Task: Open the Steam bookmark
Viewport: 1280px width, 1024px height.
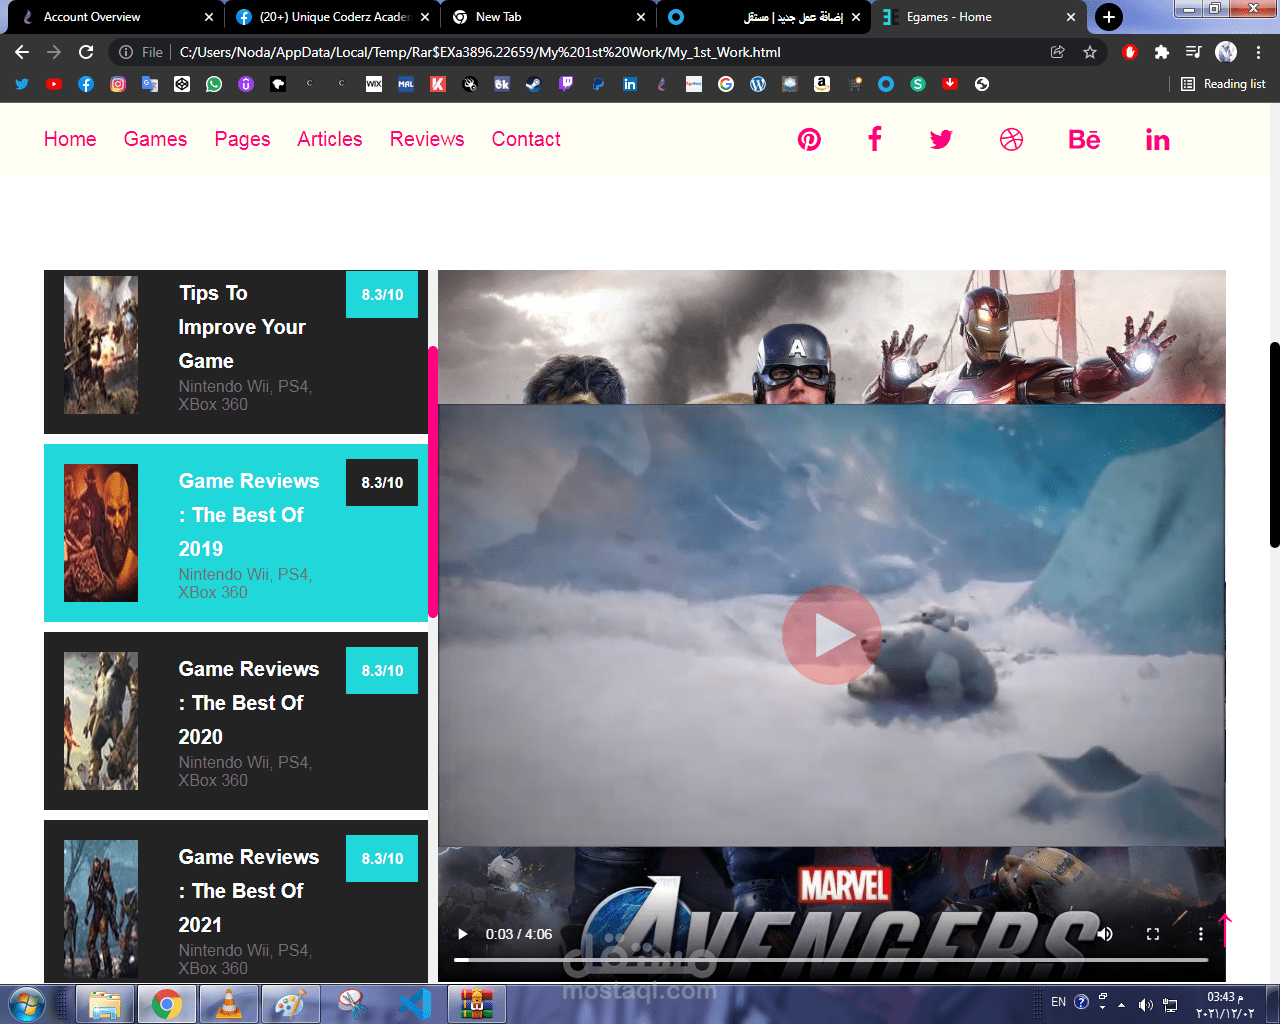Action: pos(534,84)
